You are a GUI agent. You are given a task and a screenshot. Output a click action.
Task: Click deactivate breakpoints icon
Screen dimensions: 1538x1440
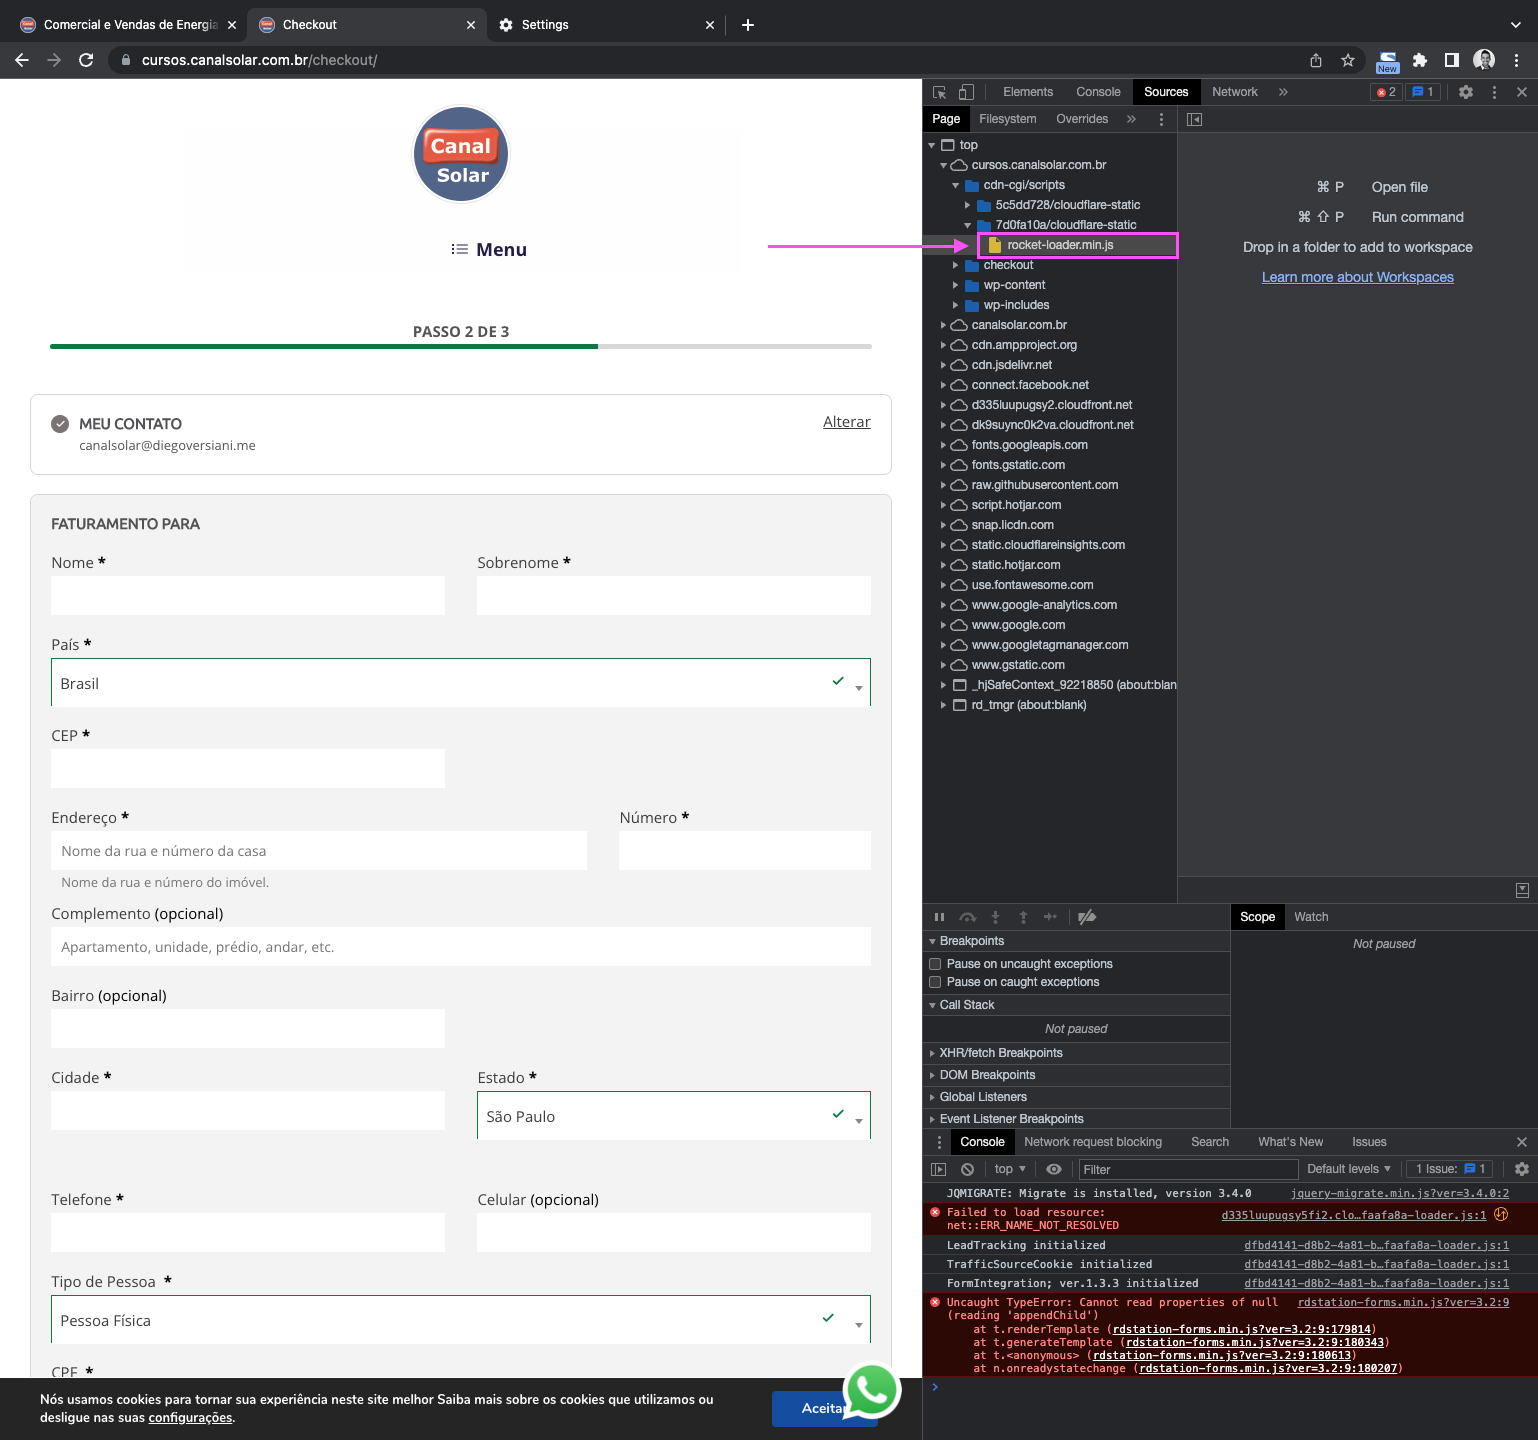point(1087,917)
